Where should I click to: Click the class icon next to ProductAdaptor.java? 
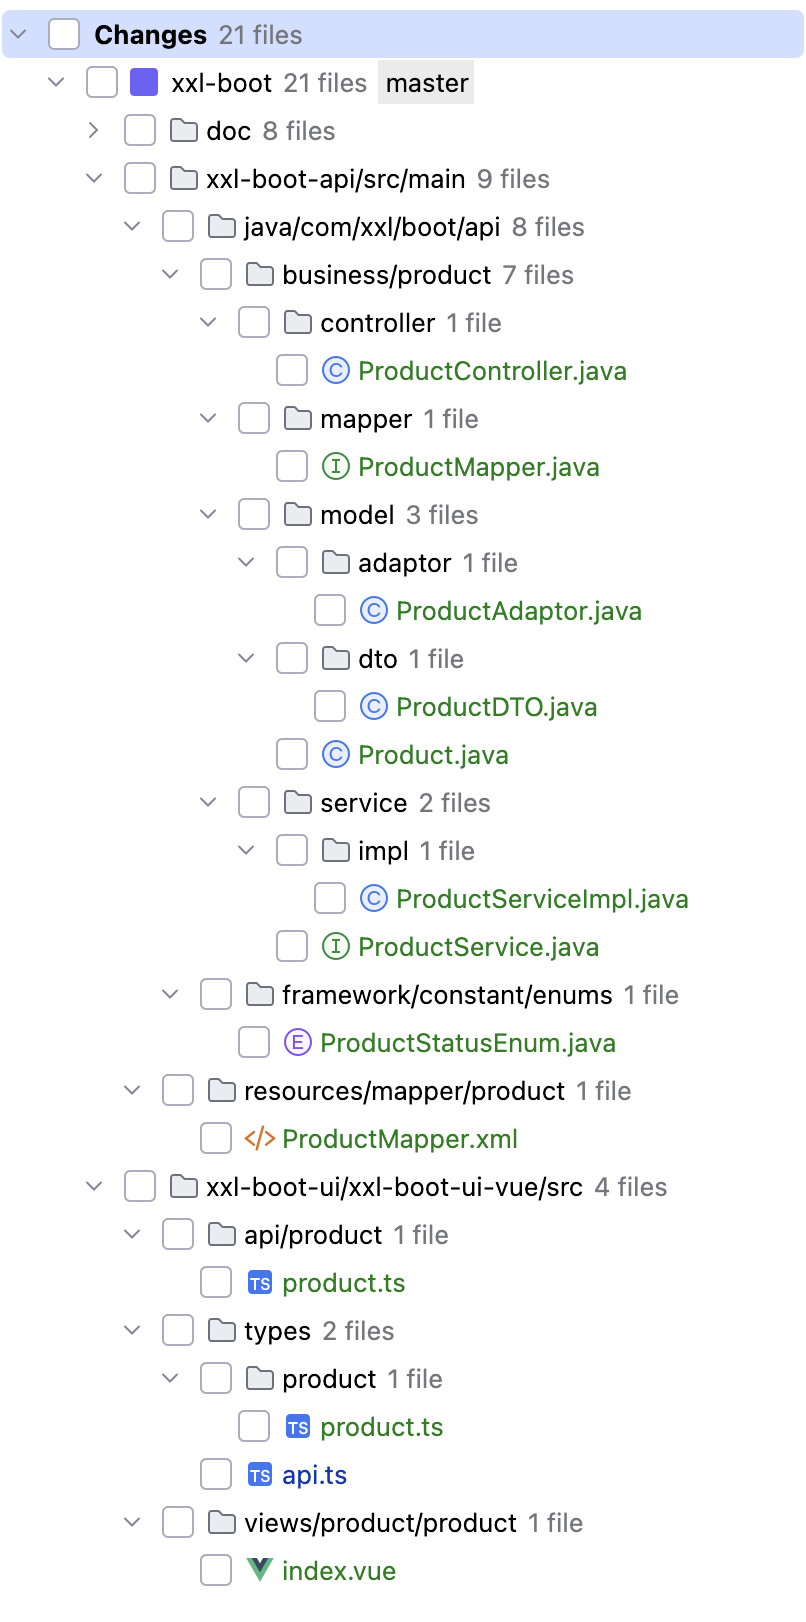point(374,611)
